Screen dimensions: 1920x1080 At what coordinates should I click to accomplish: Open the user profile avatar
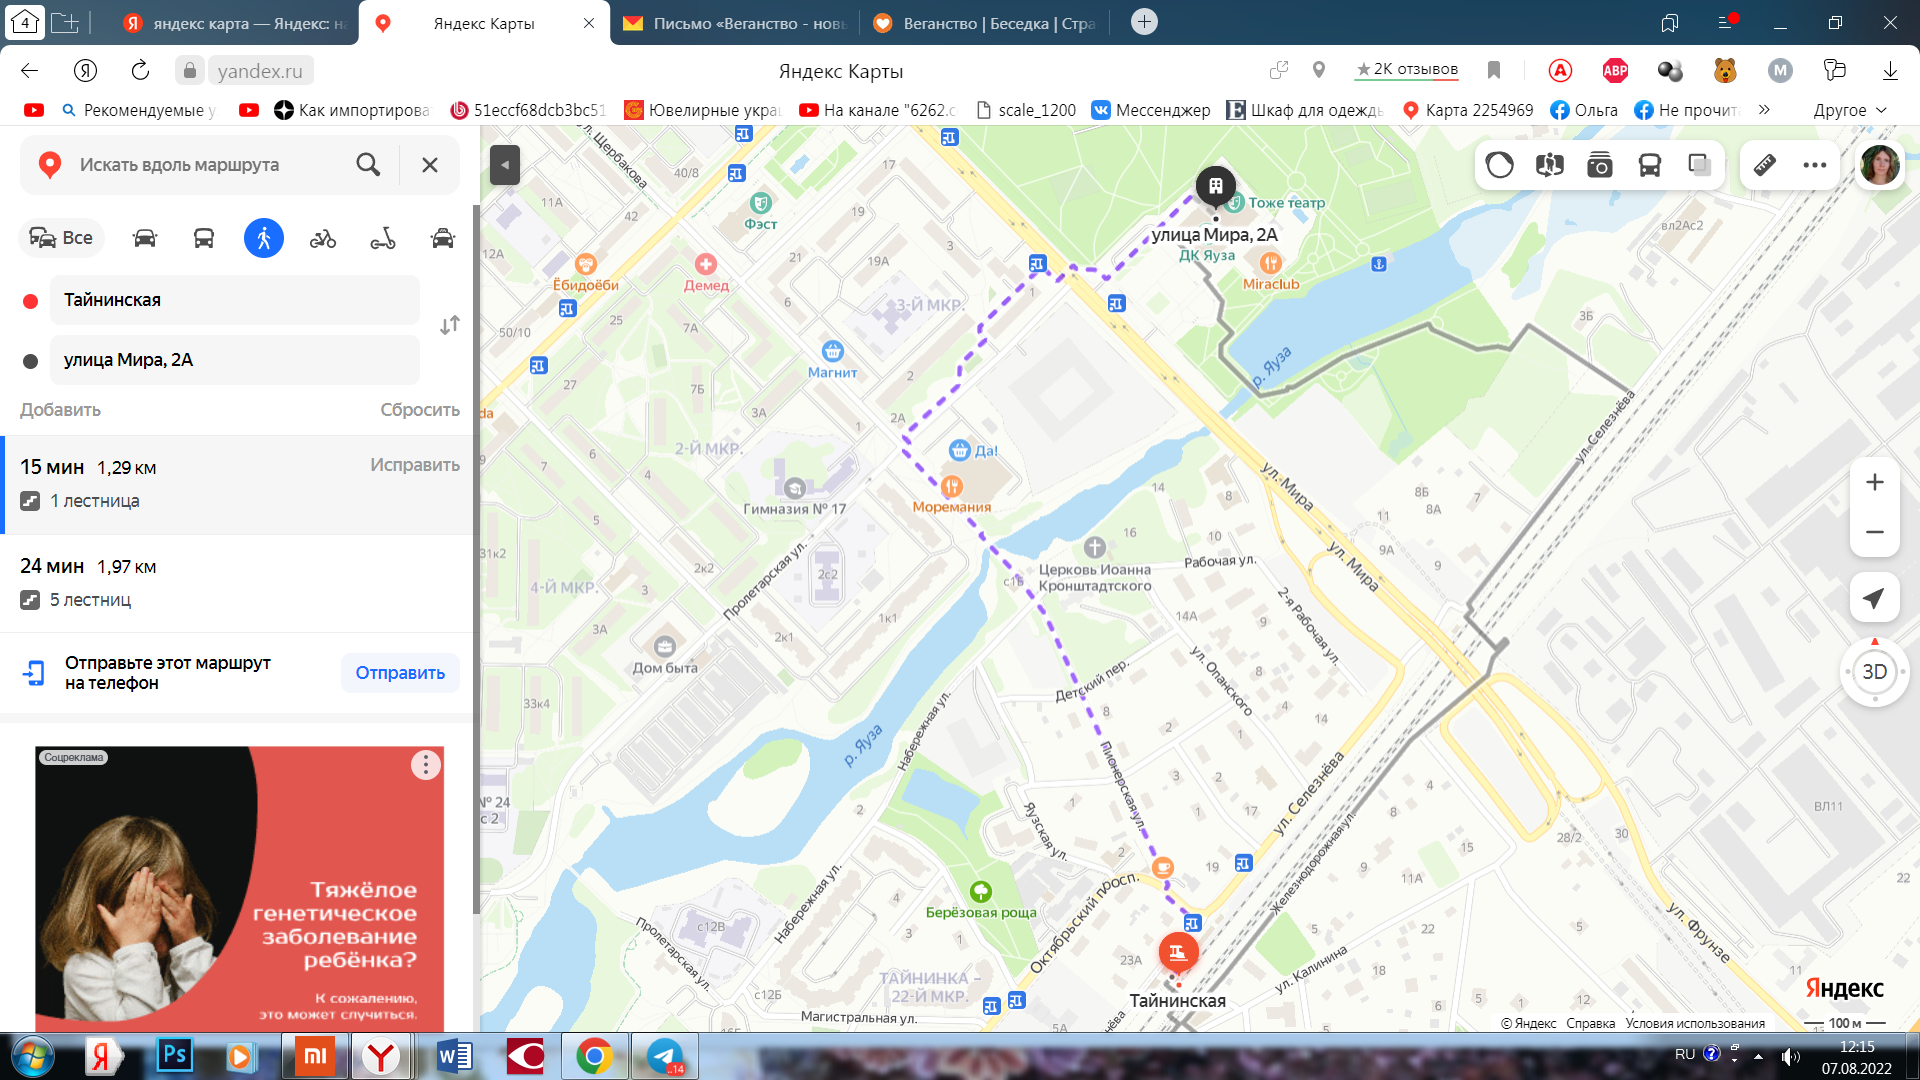(x=1879, y=165)
